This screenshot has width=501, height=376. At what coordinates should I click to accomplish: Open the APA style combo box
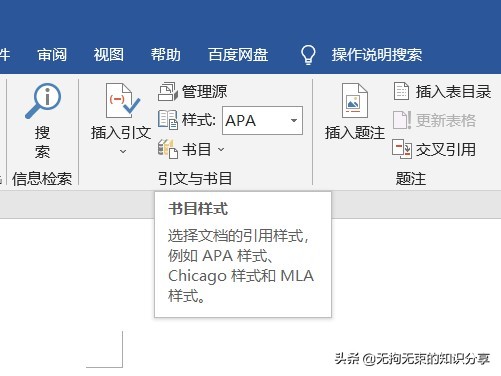[262, 120]
